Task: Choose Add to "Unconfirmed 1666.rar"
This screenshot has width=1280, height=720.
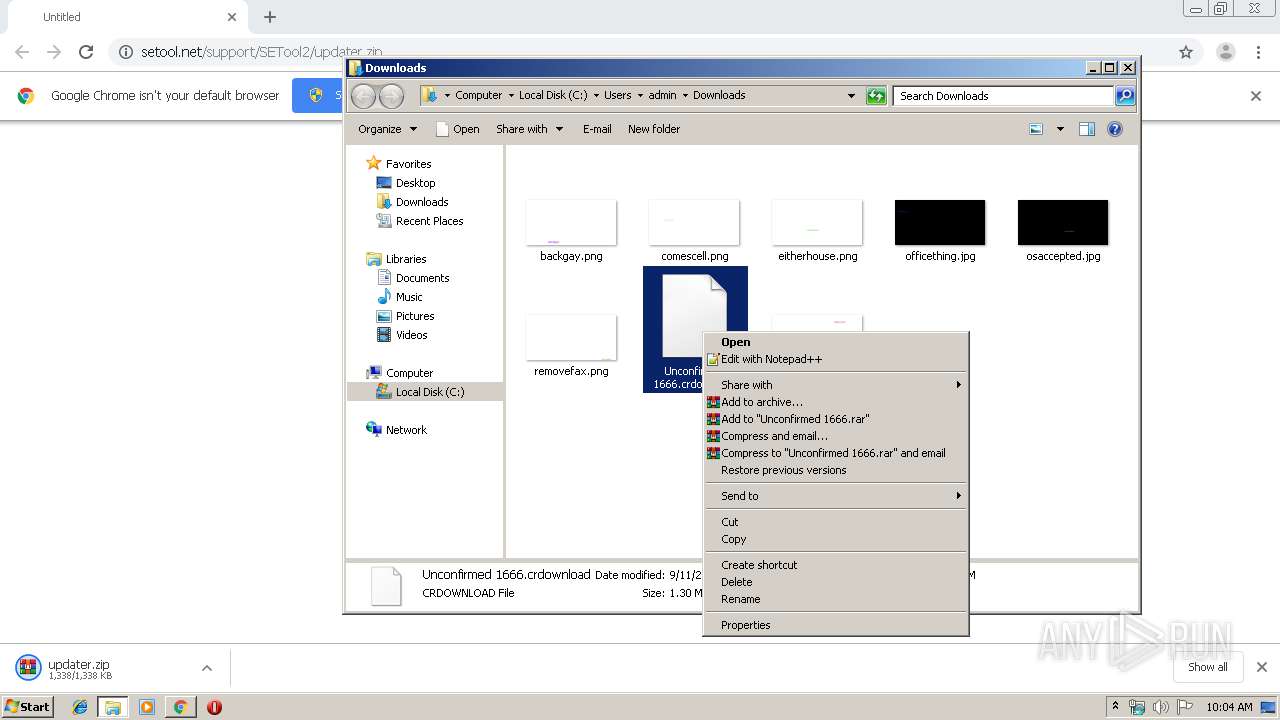Action: (836, 419)
